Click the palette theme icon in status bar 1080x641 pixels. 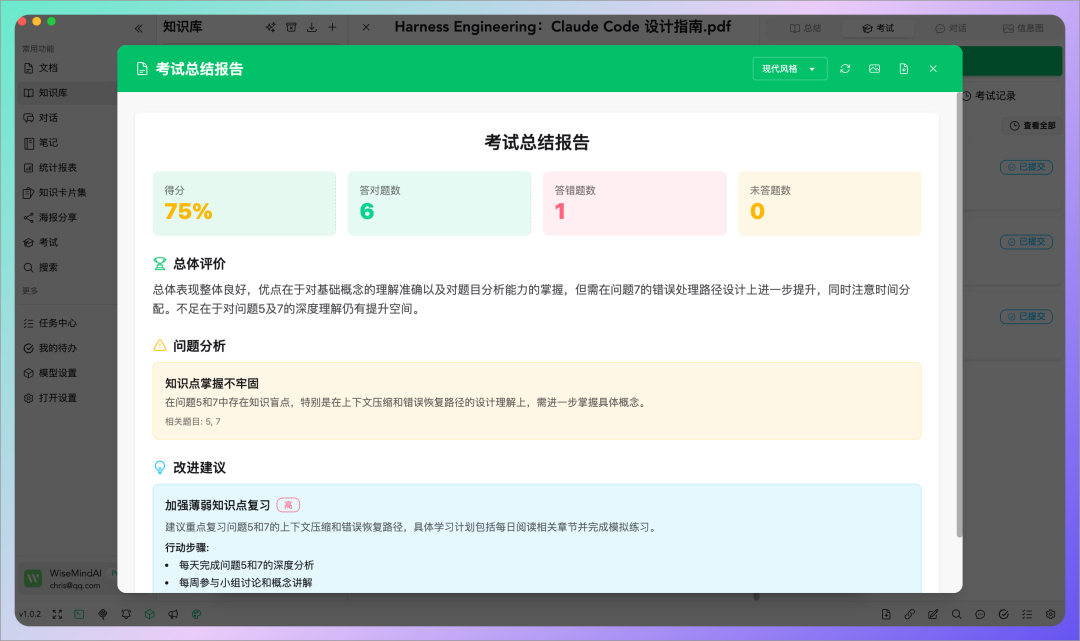tap(196, 614)
